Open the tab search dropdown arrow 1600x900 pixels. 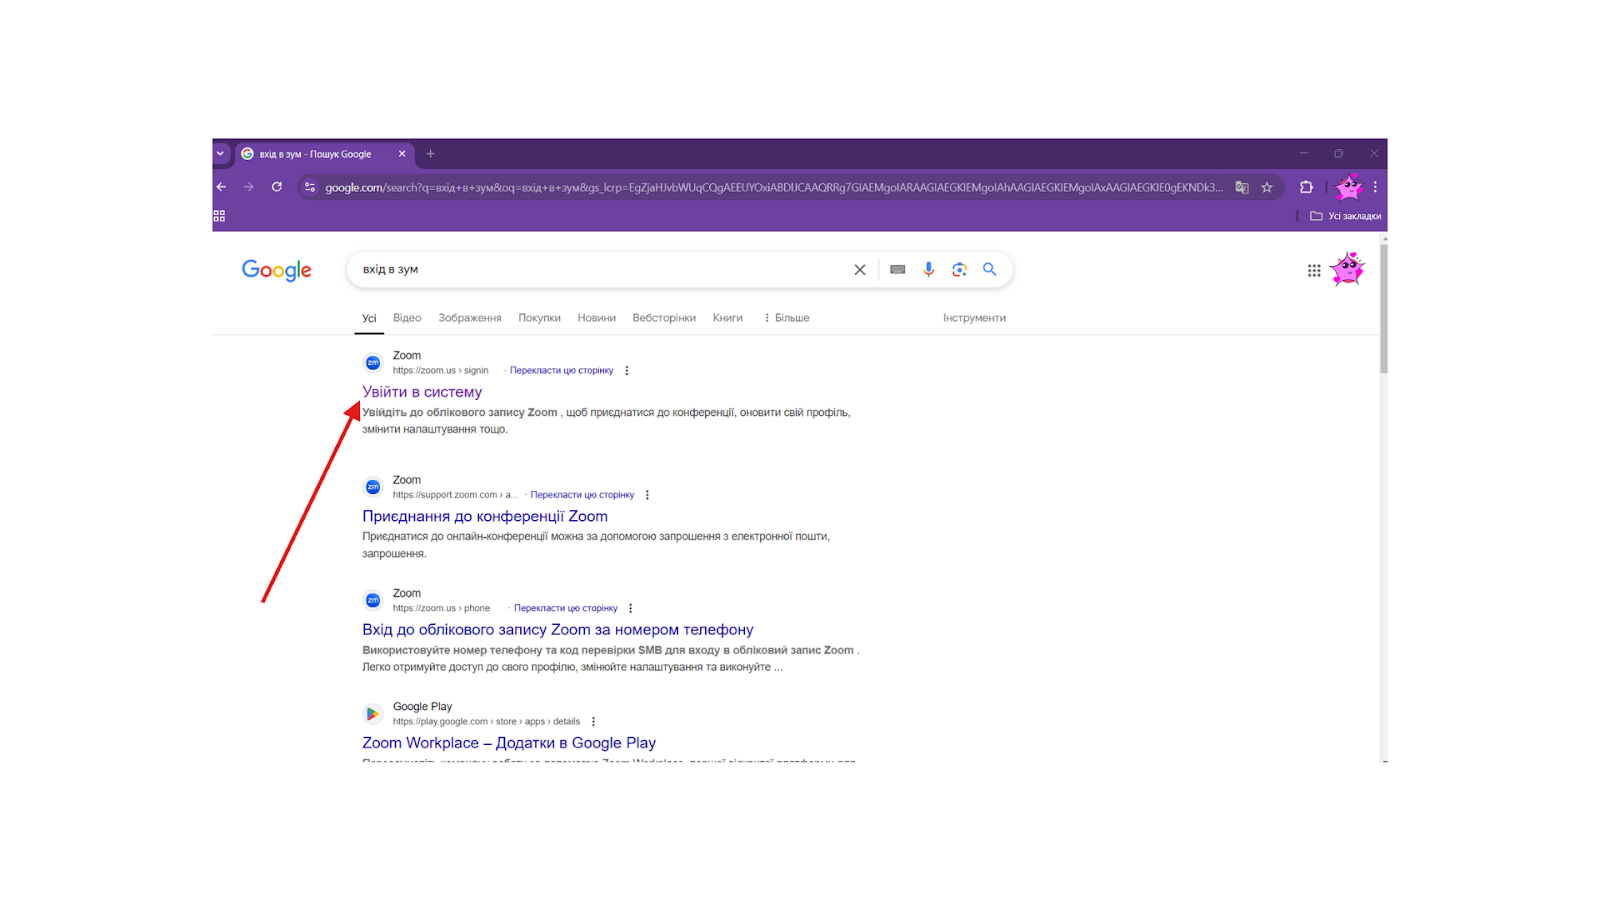[x=220, y=154]
